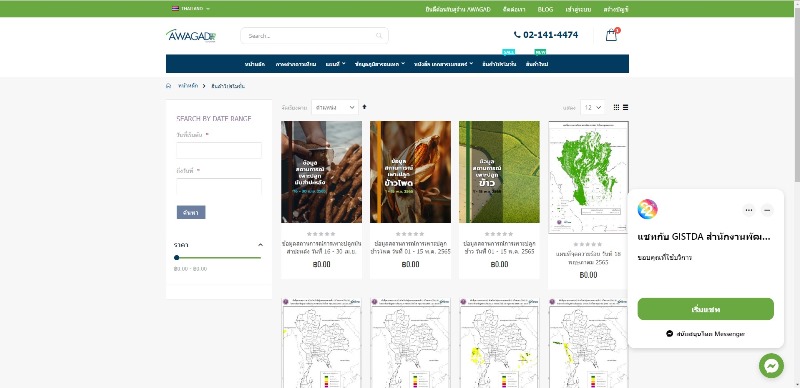Open the items per page dropdown
The image size is (800, 388).
click(592, 107)
